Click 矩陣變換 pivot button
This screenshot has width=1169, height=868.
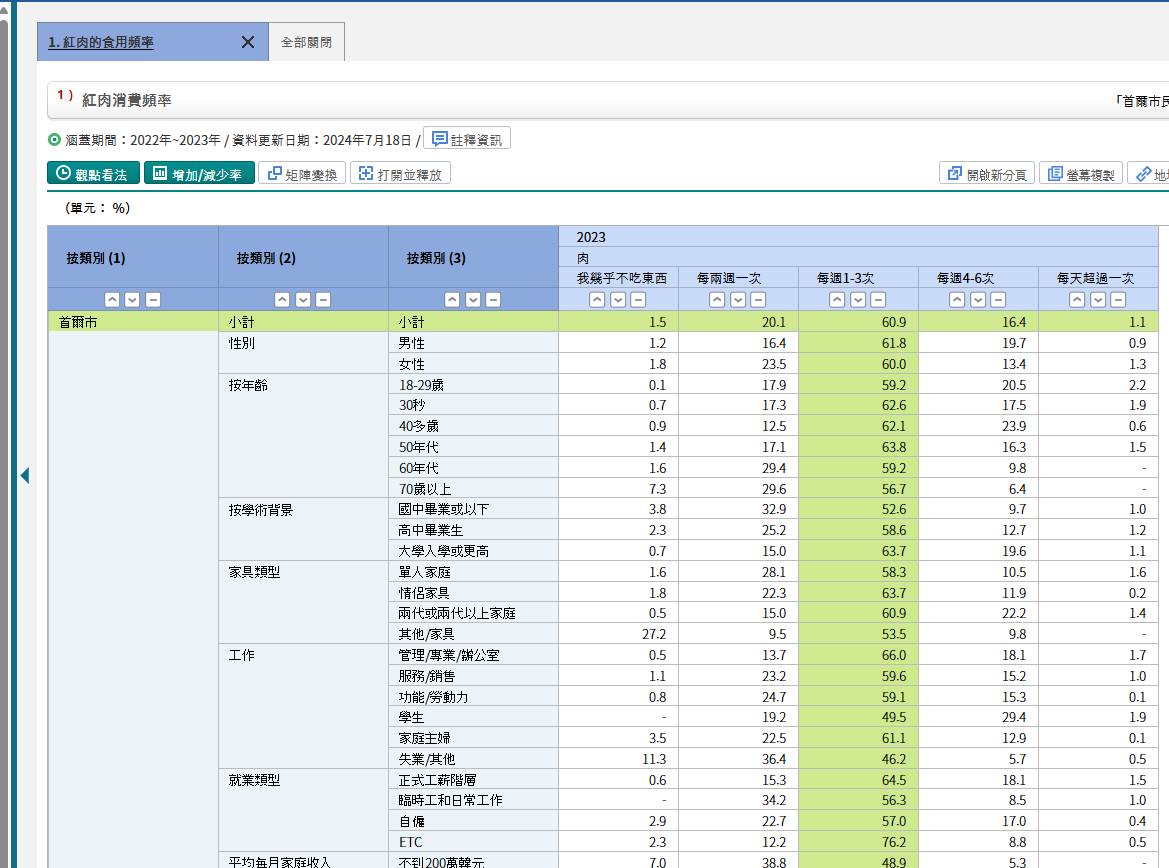click(303, 173)
